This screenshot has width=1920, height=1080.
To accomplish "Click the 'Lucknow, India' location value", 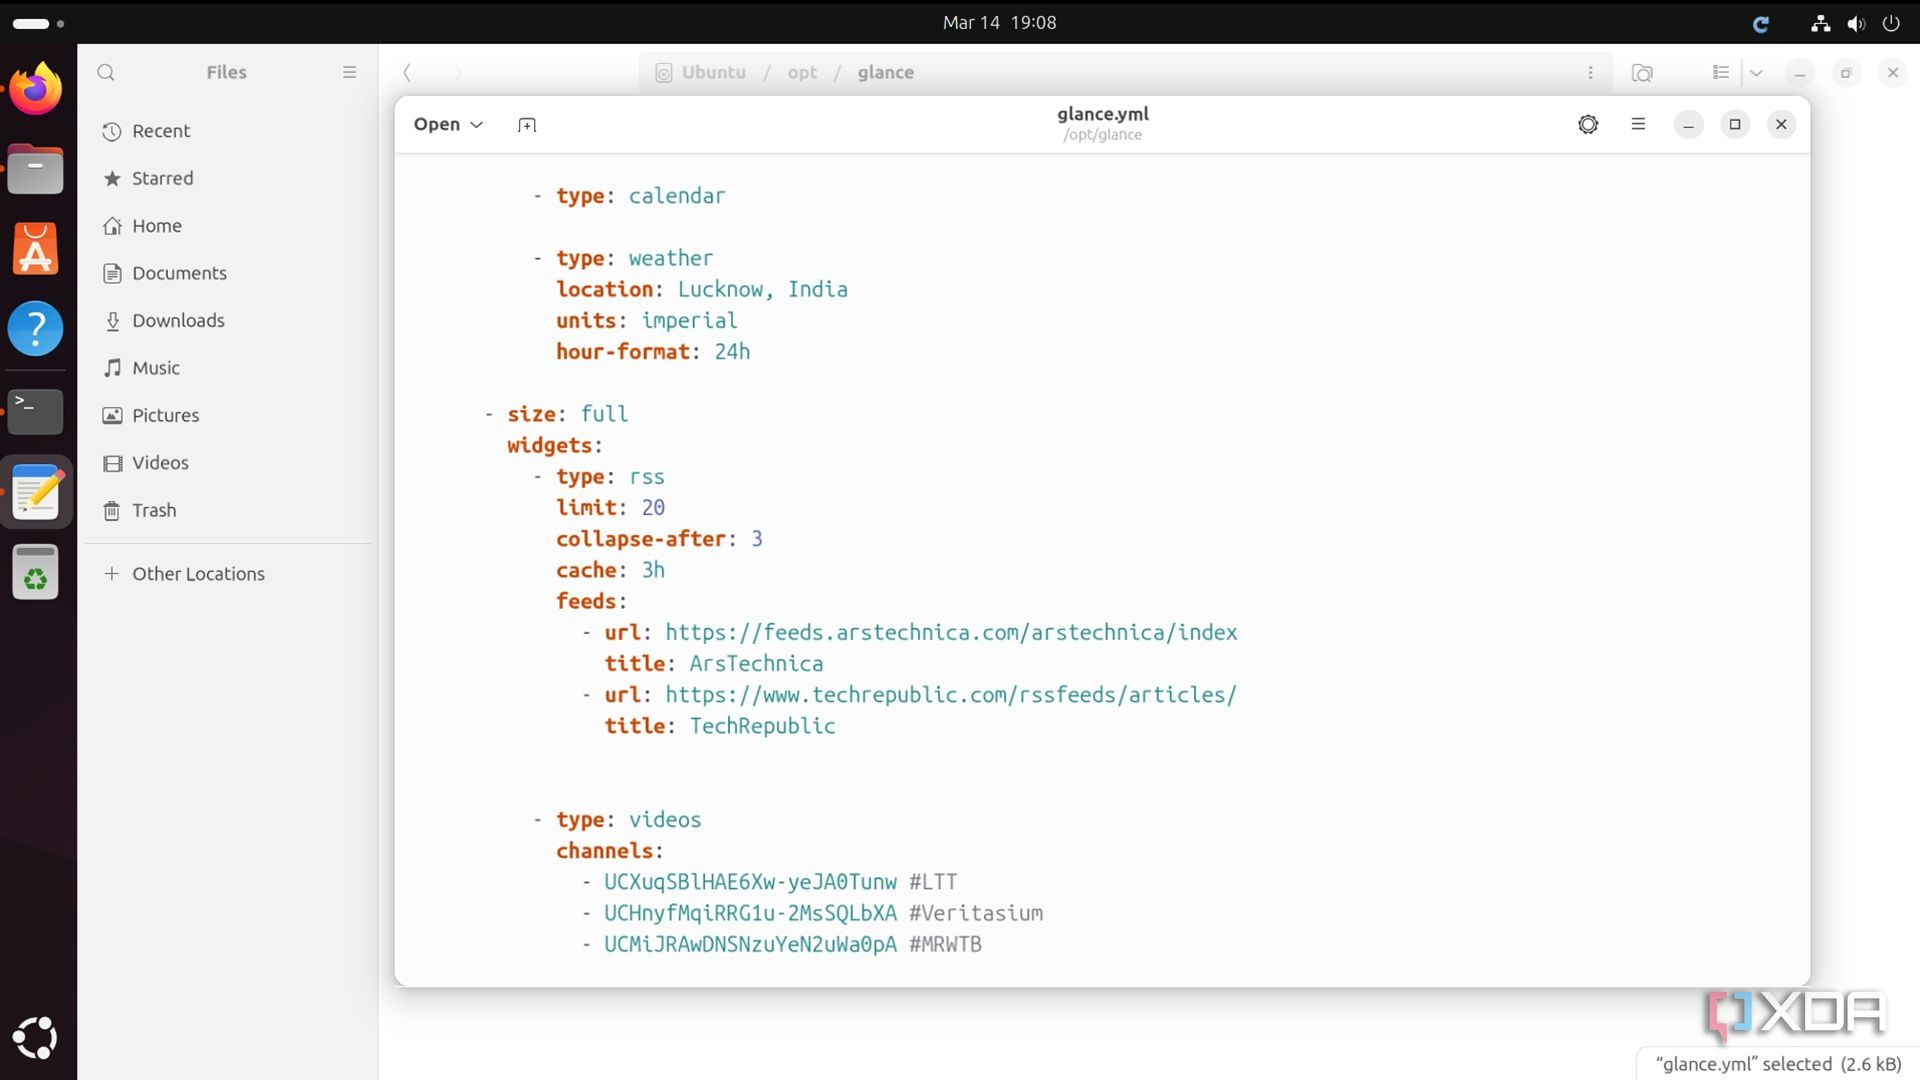I will point(763,289).
